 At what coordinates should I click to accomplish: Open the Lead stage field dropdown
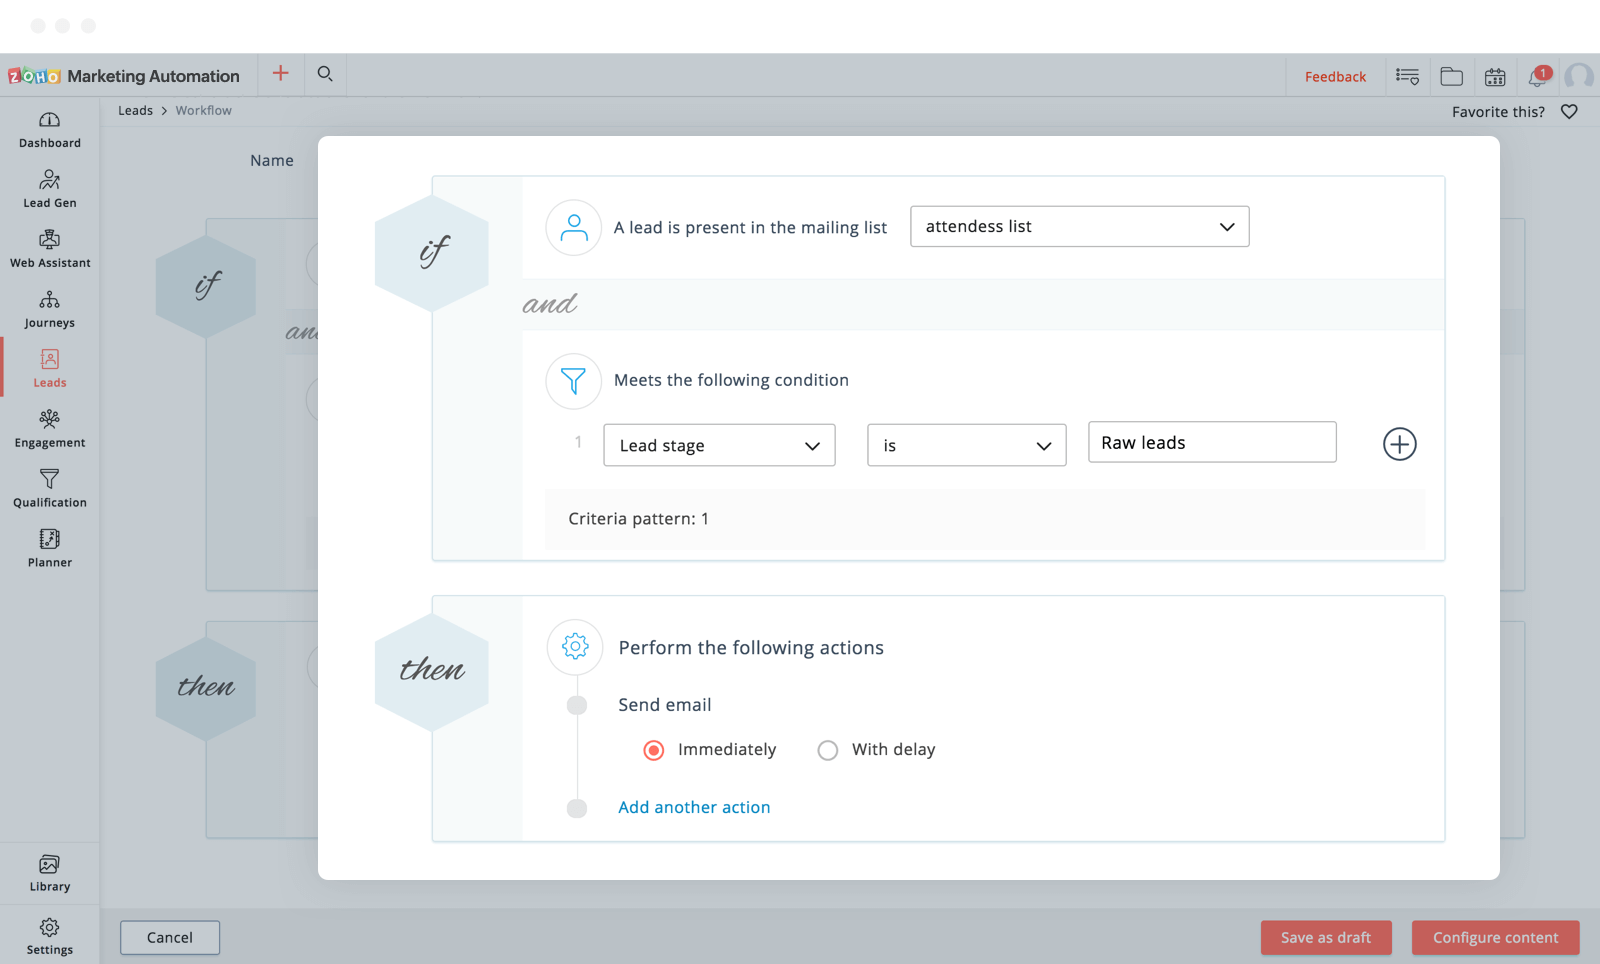[719, 445]
